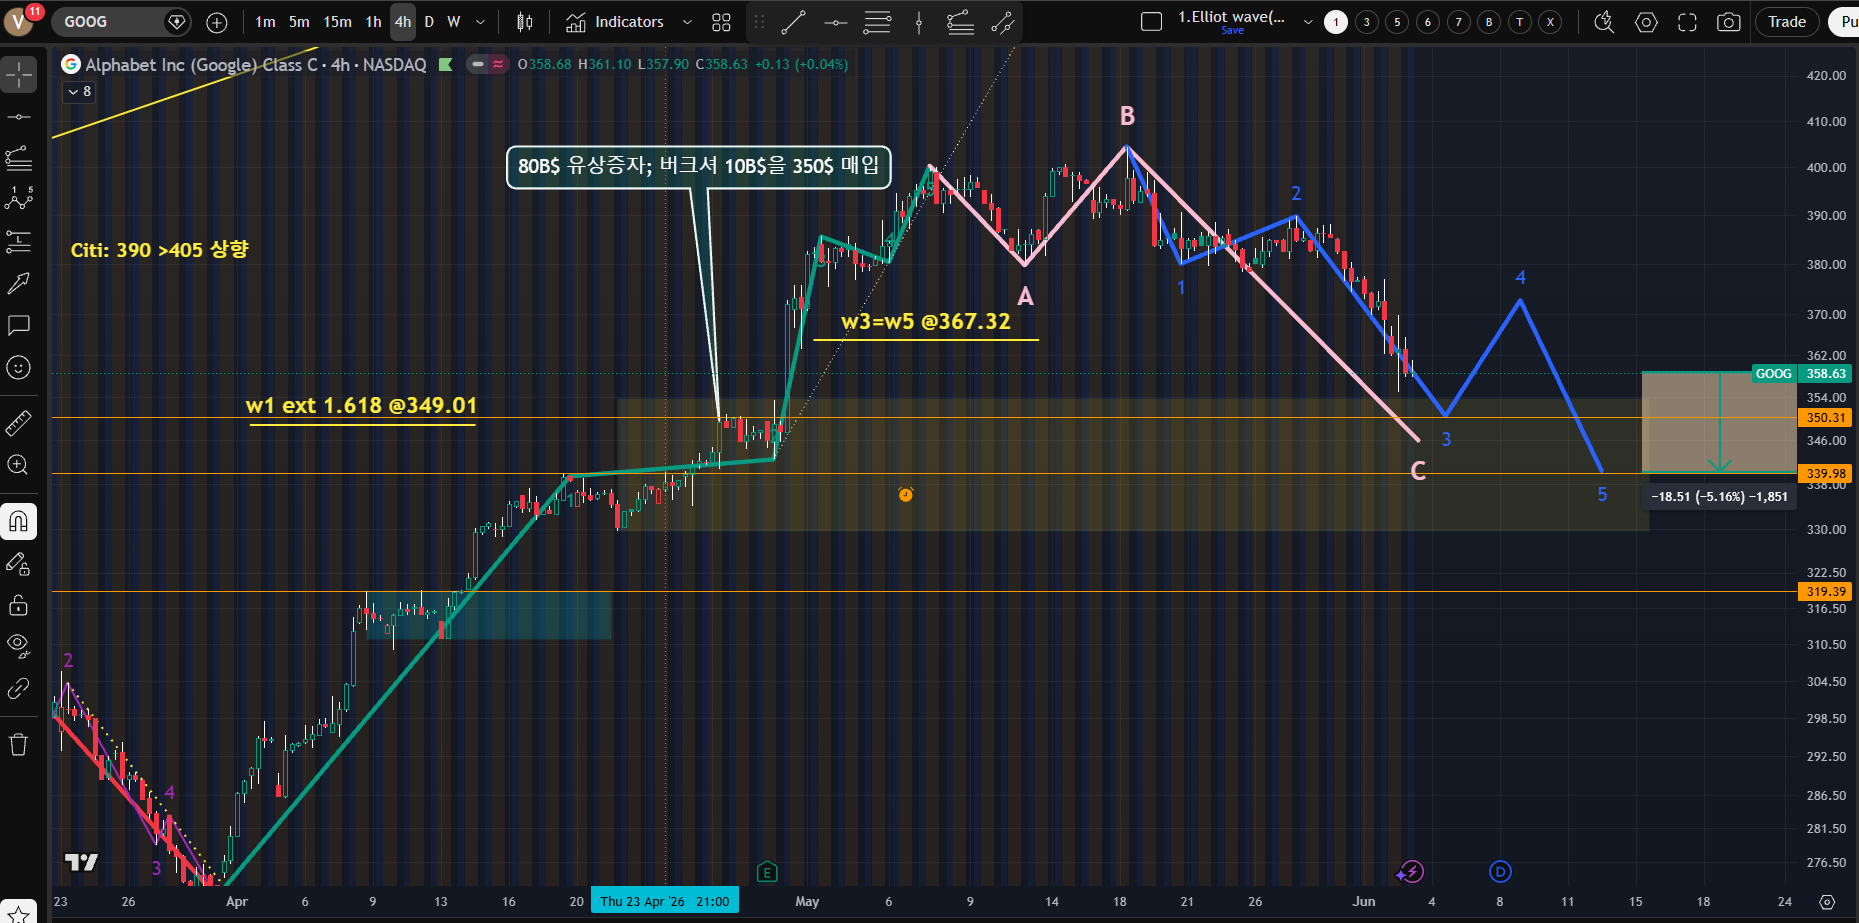Click the TradingView logo on chart
This screenshot has width=1859, height=923.
click(81, 862)
